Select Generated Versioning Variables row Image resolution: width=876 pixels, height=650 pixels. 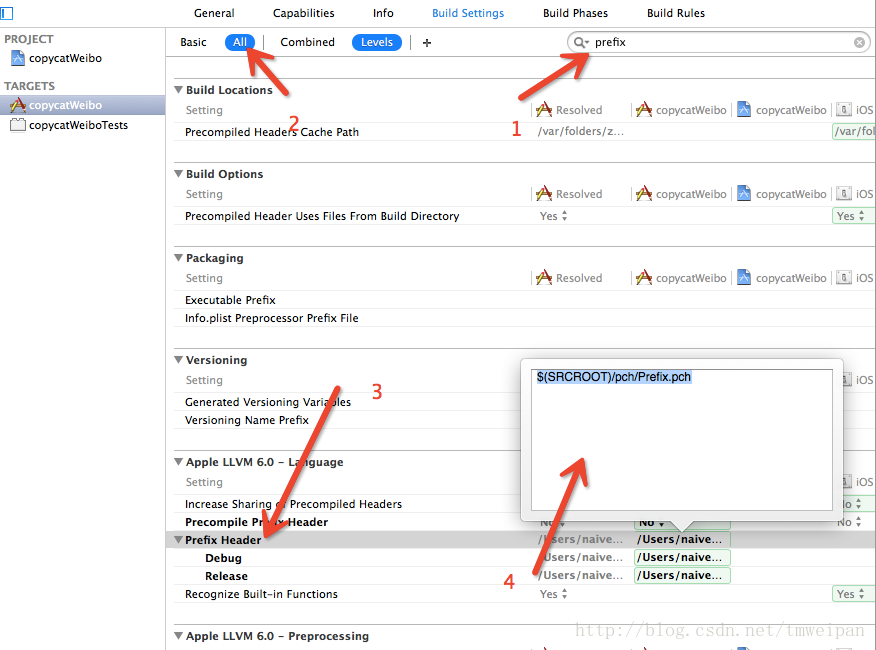[268, 401]
